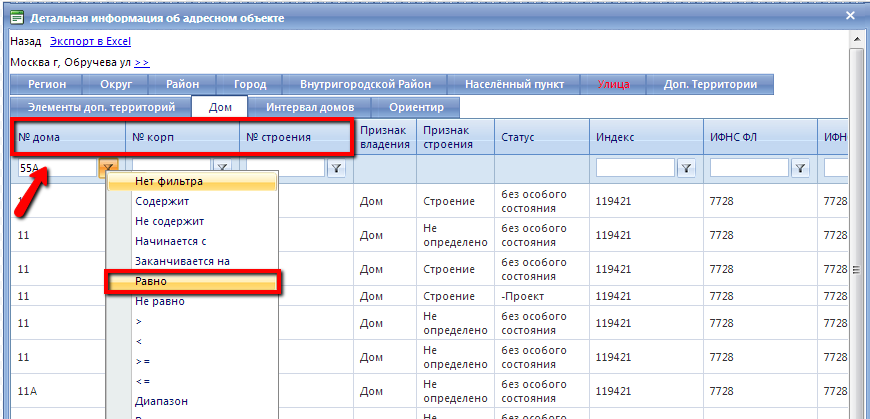Select the Улица tab

613,84
